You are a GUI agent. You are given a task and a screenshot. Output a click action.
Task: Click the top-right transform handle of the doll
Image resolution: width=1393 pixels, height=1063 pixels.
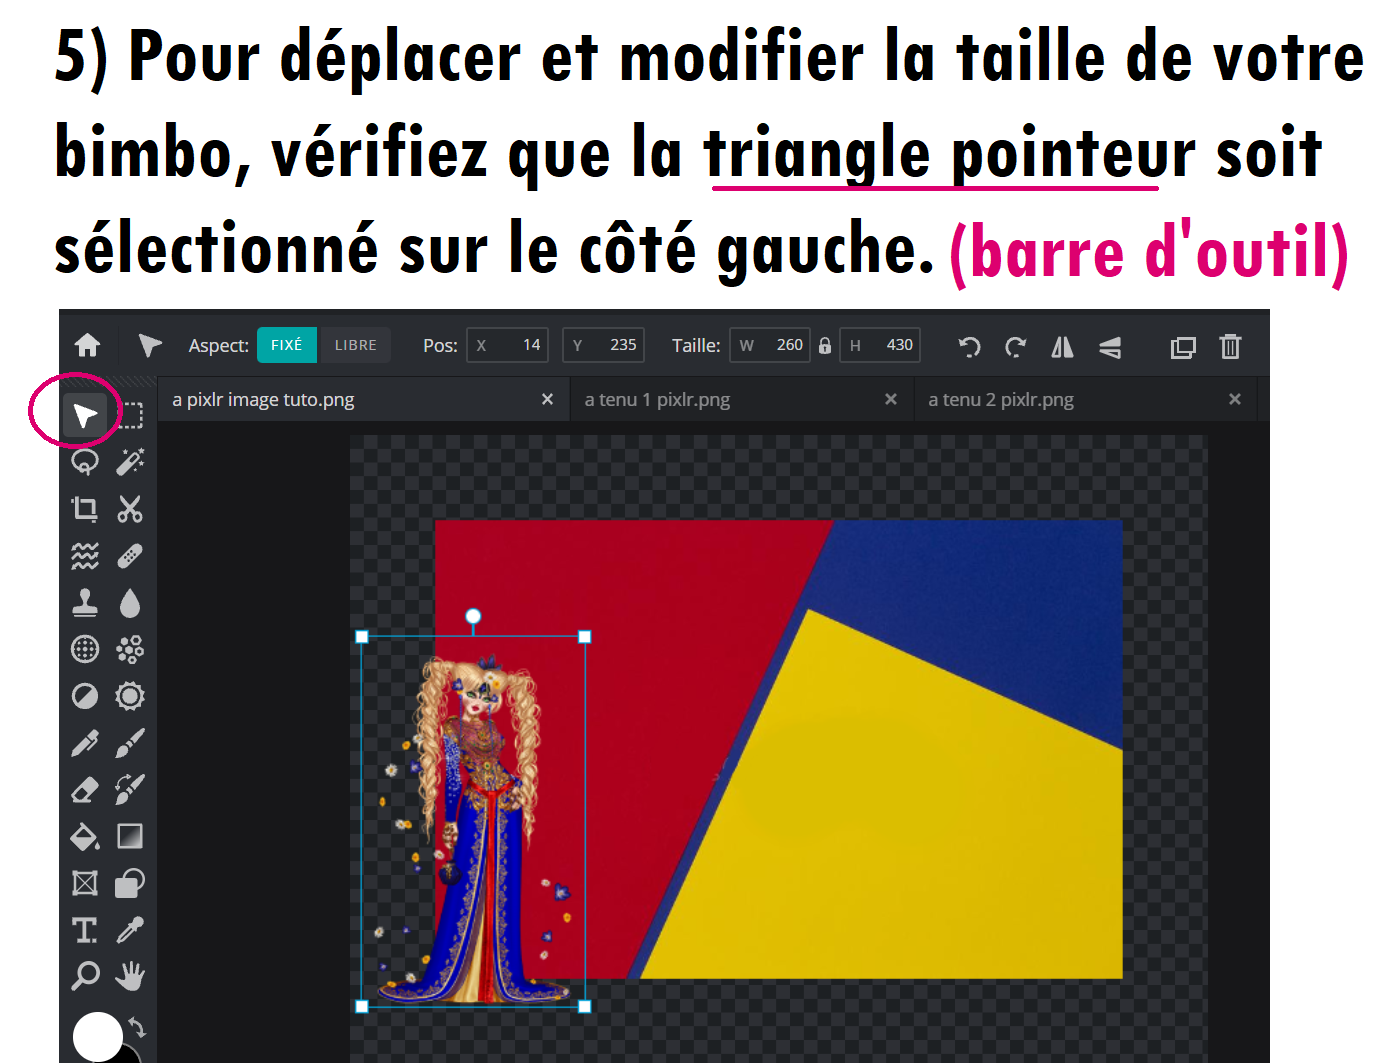point(585,636)
